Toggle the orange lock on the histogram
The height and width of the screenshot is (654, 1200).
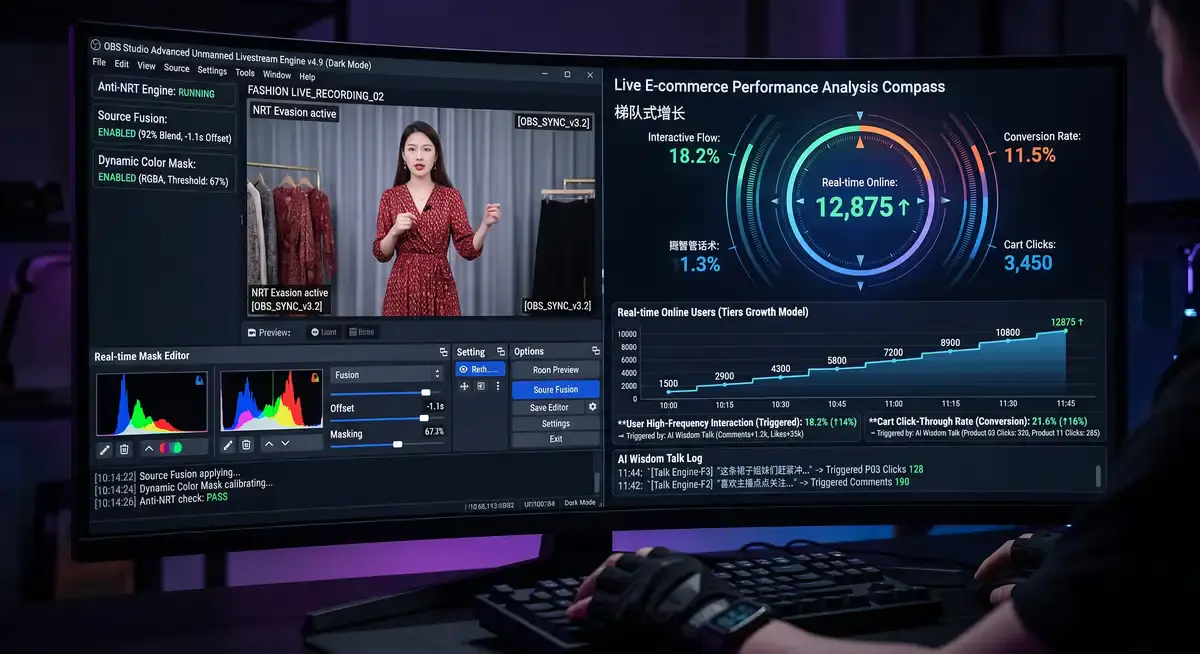315,377
